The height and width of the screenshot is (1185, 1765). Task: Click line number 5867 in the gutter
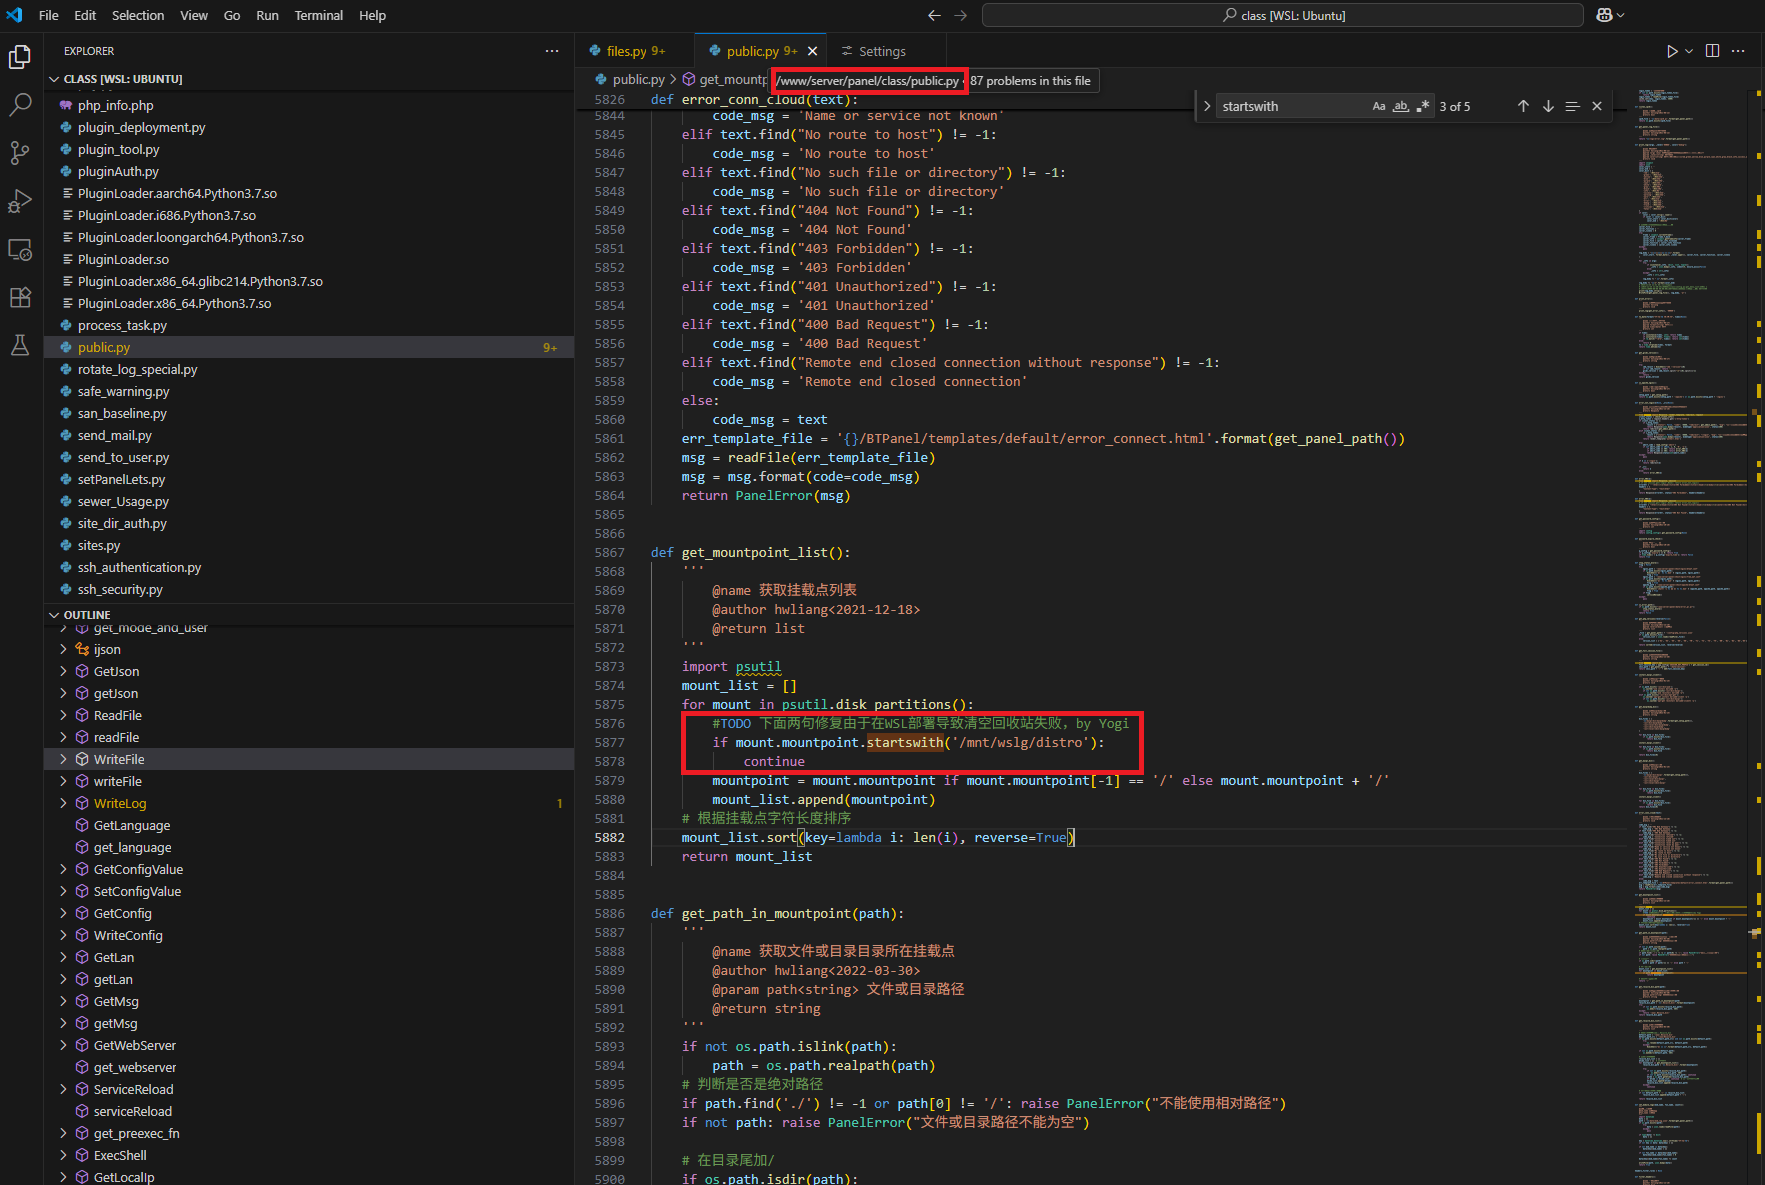[609, 552]
